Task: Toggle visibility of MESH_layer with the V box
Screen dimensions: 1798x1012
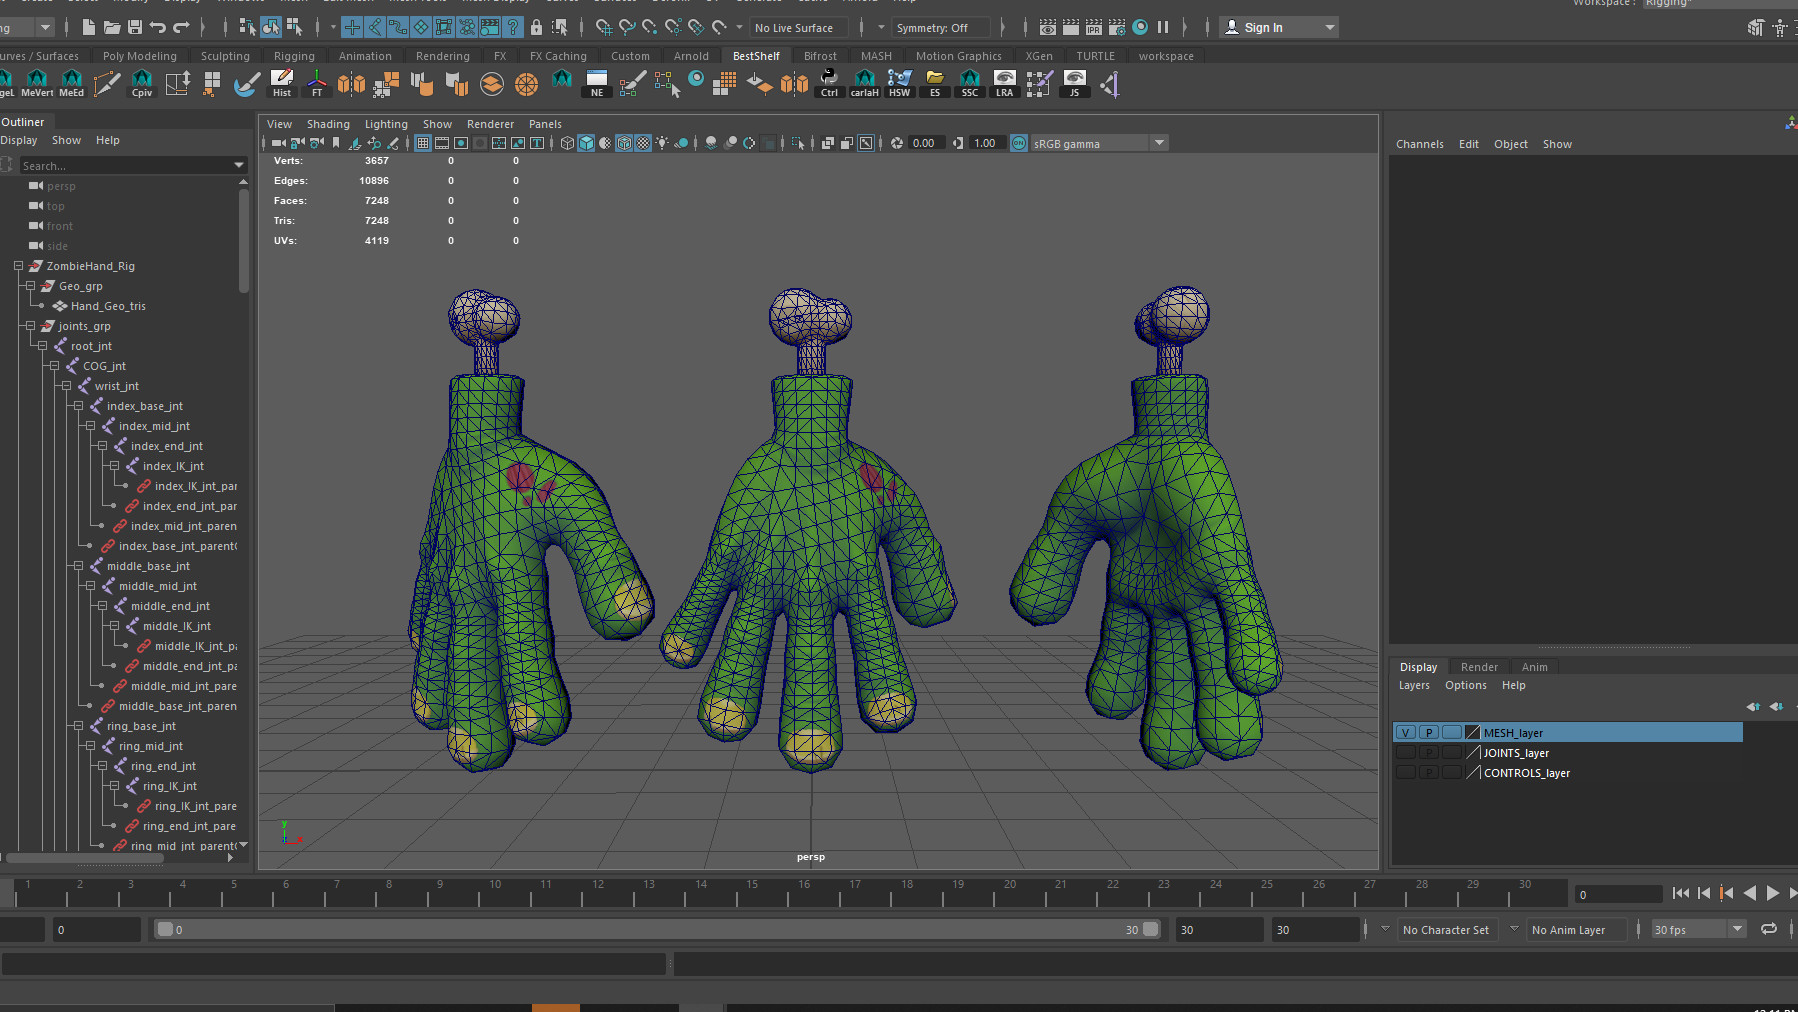Action: (x=1406, y=732)
